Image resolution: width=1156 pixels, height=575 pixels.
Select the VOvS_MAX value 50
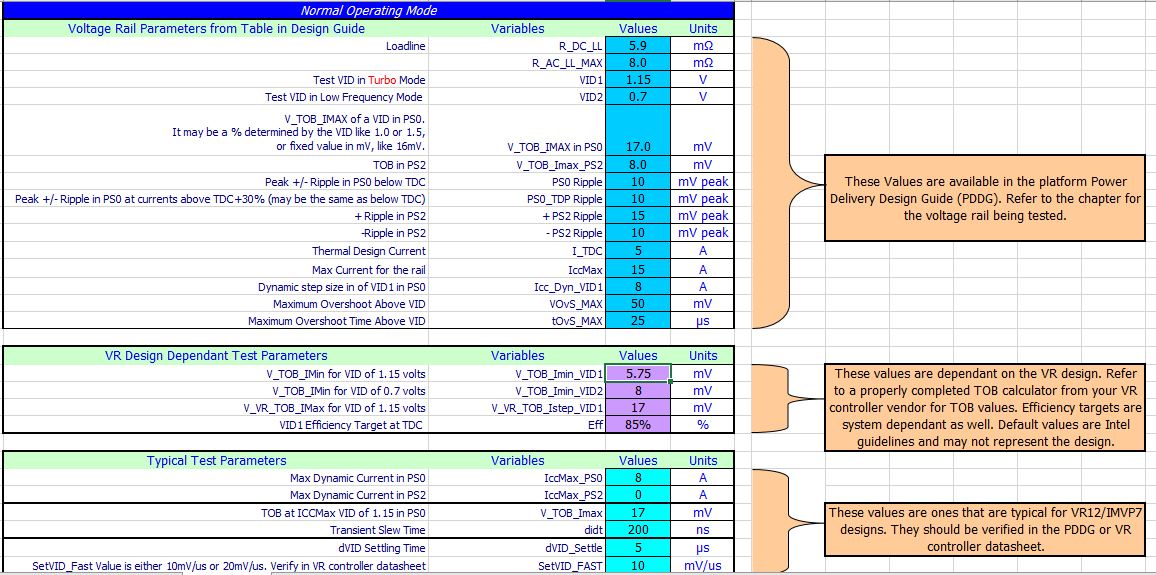[637, 304]
